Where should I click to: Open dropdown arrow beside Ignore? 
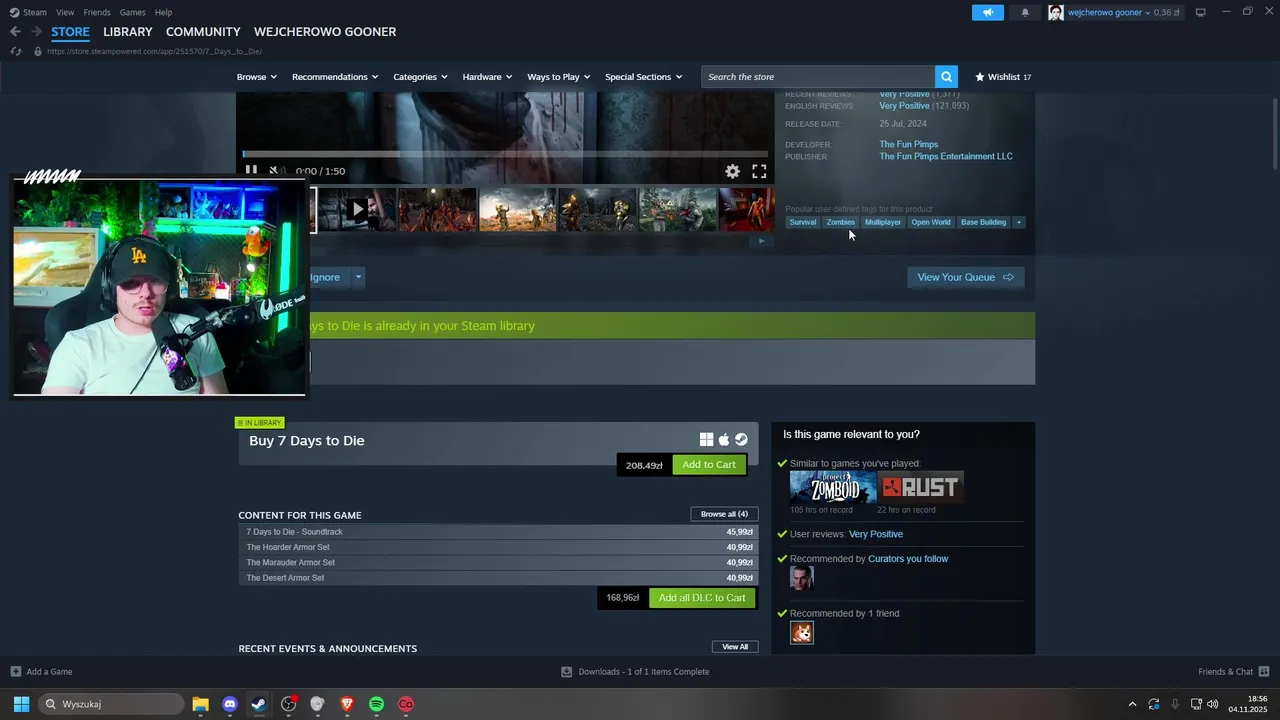(x=358, y=277)
